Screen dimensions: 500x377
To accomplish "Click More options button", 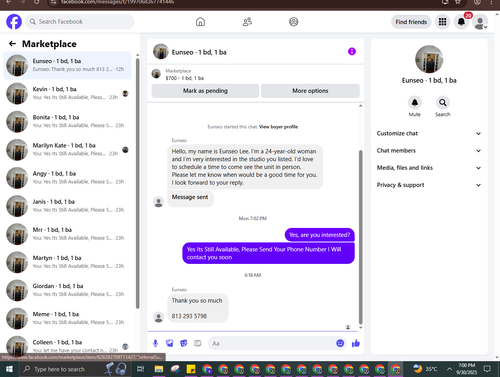I will coord(310,91).
